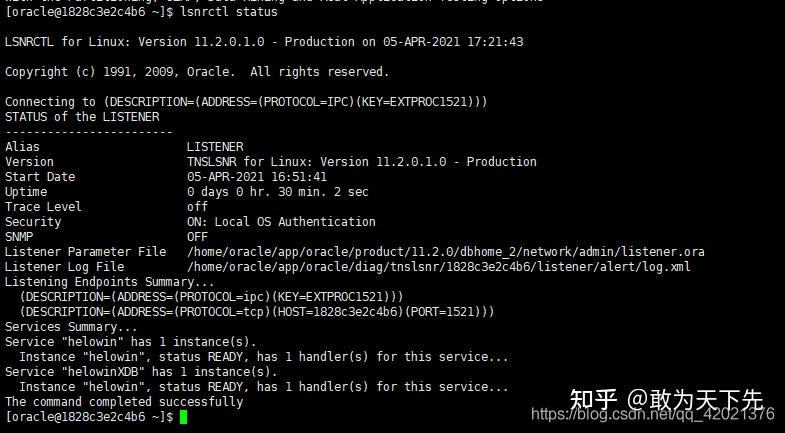Click the last oracle@1828c3e2c4b6 prompt

pyautogui.click(x=89, y=417)
